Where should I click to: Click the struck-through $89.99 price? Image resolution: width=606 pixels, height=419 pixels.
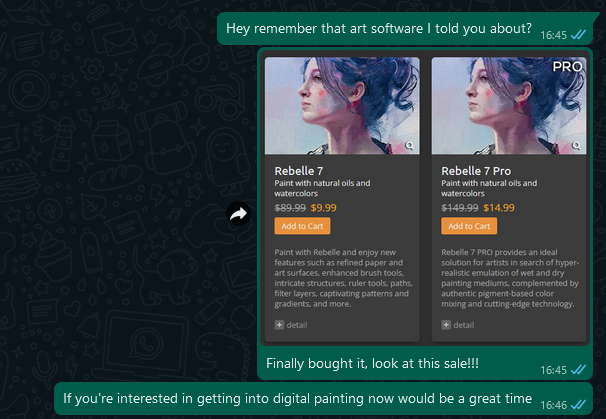pos(290,208)
